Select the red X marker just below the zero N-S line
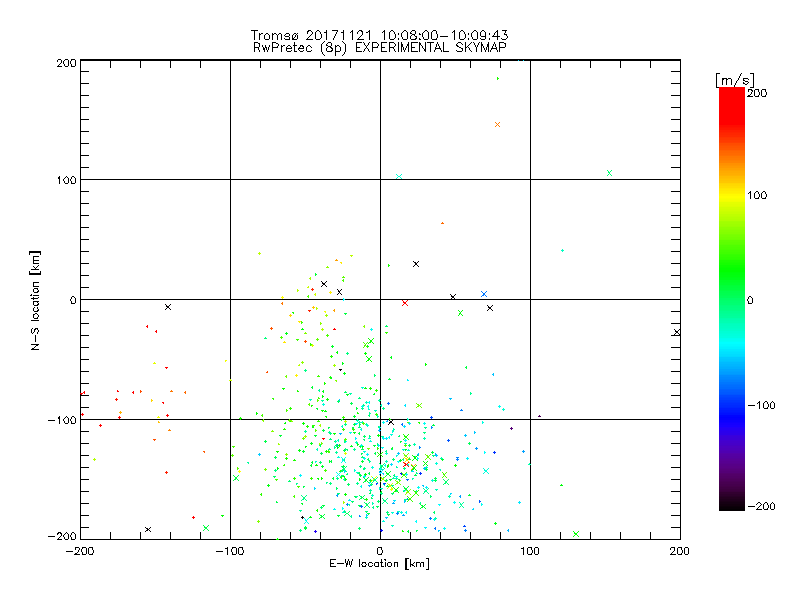This screenshot has height=600, width=800. (405, 303)
